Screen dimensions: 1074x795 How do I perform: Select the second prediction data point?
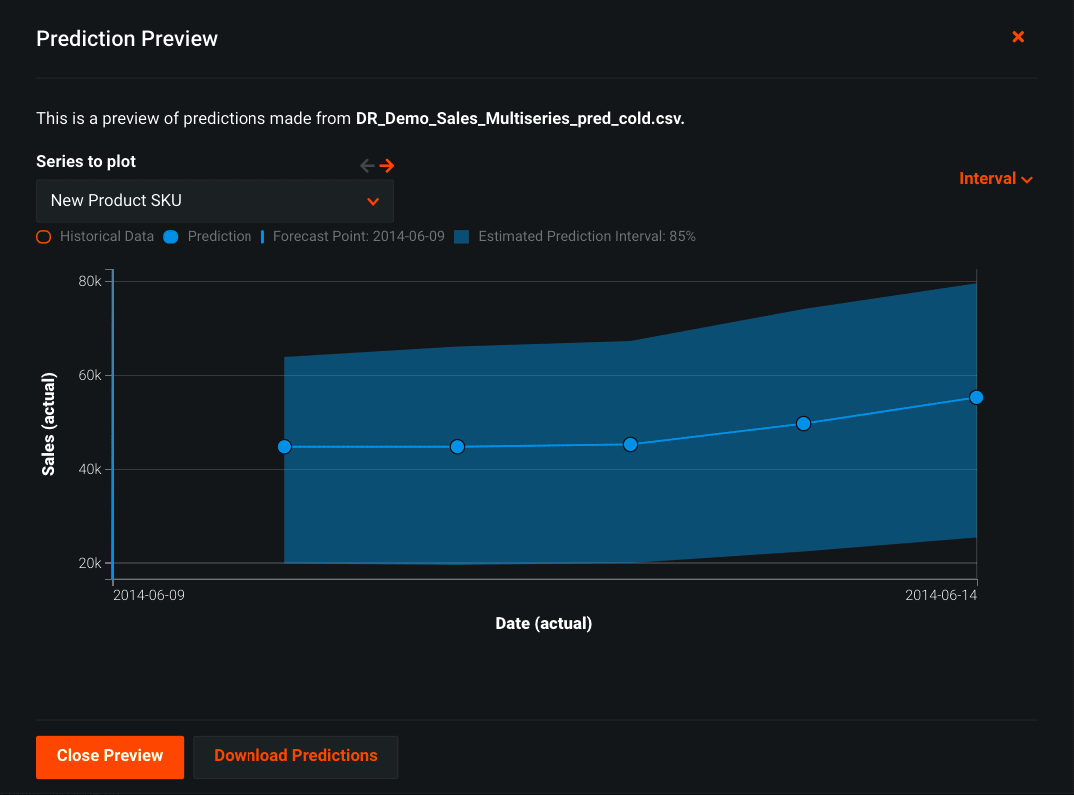tap(457, 447)
